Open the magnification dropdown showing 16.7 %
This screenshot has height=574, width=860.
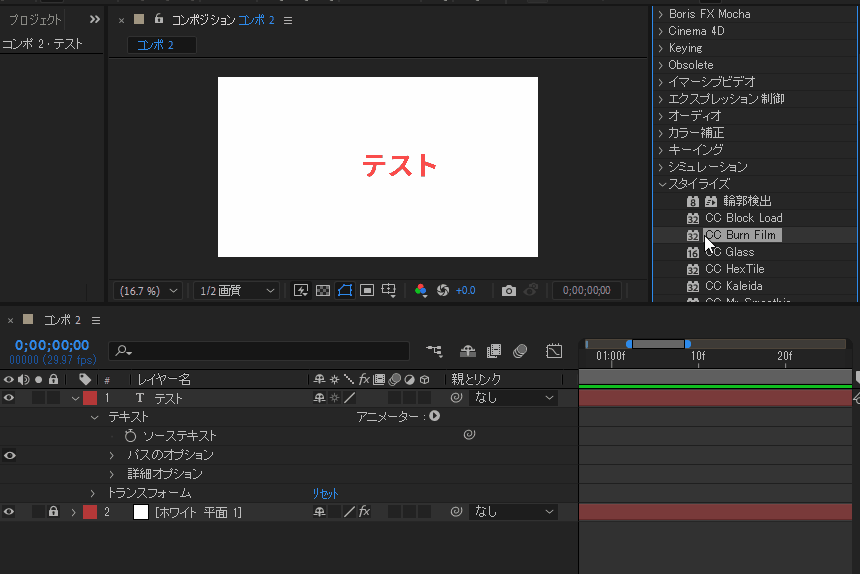(148, 291)
